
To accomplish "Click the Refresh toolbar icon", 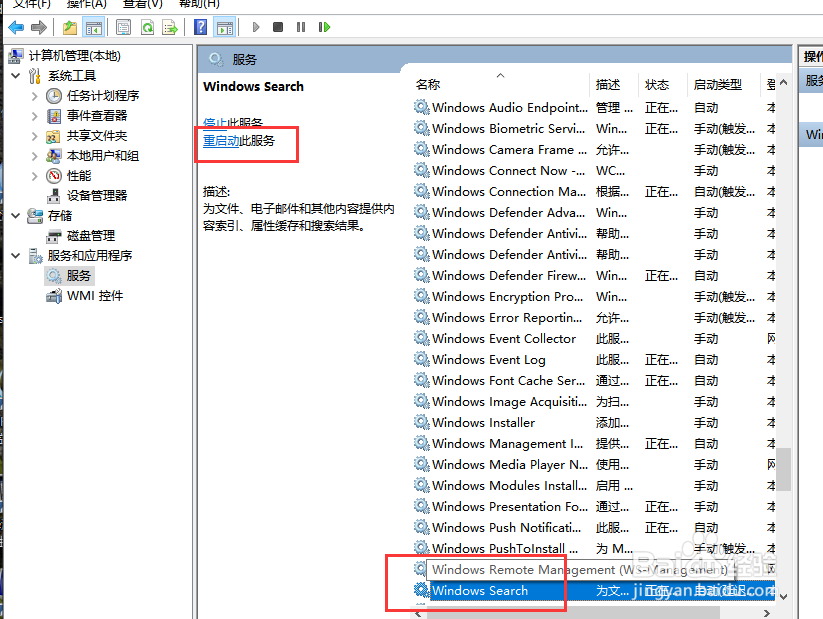I will coord(147,27).
